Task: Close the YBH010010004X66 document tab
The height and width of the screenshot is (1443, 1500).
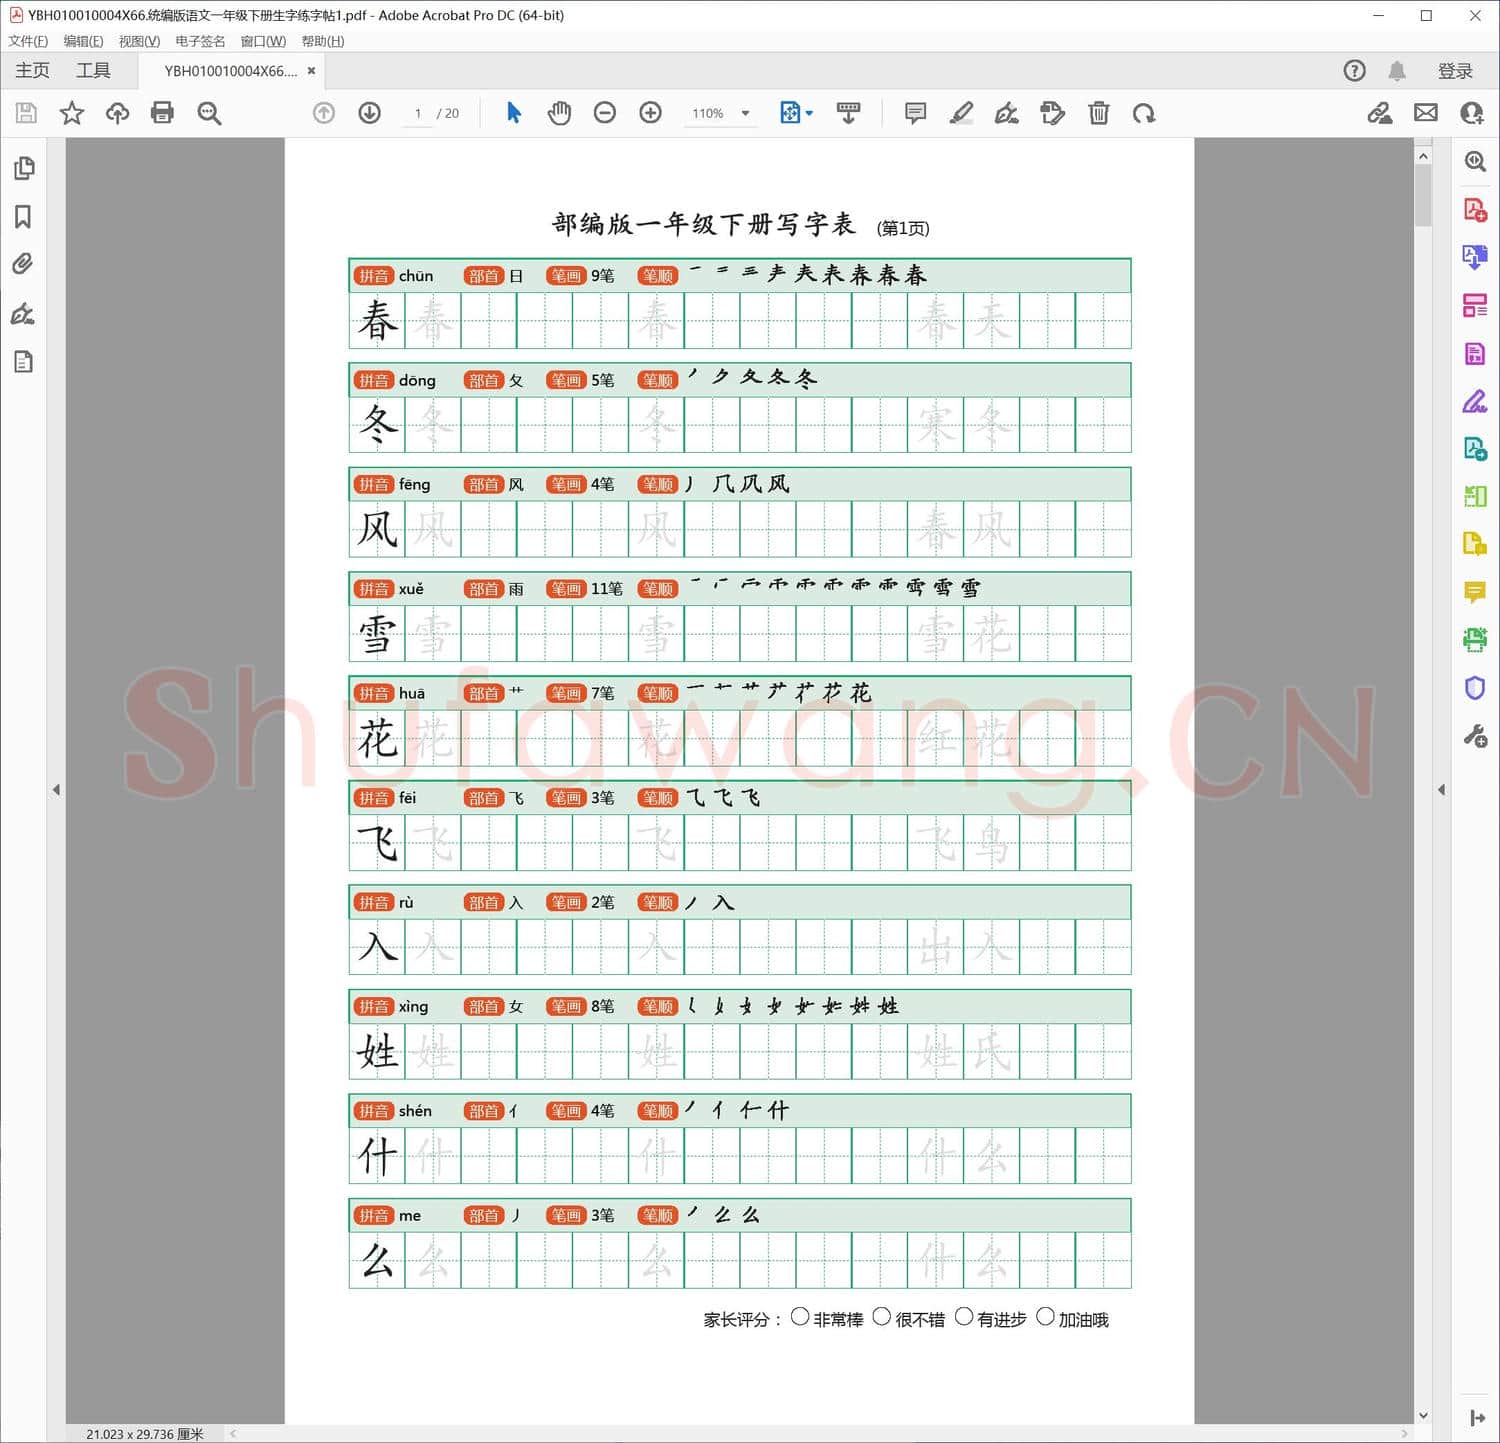Action: tap(311, 71)
